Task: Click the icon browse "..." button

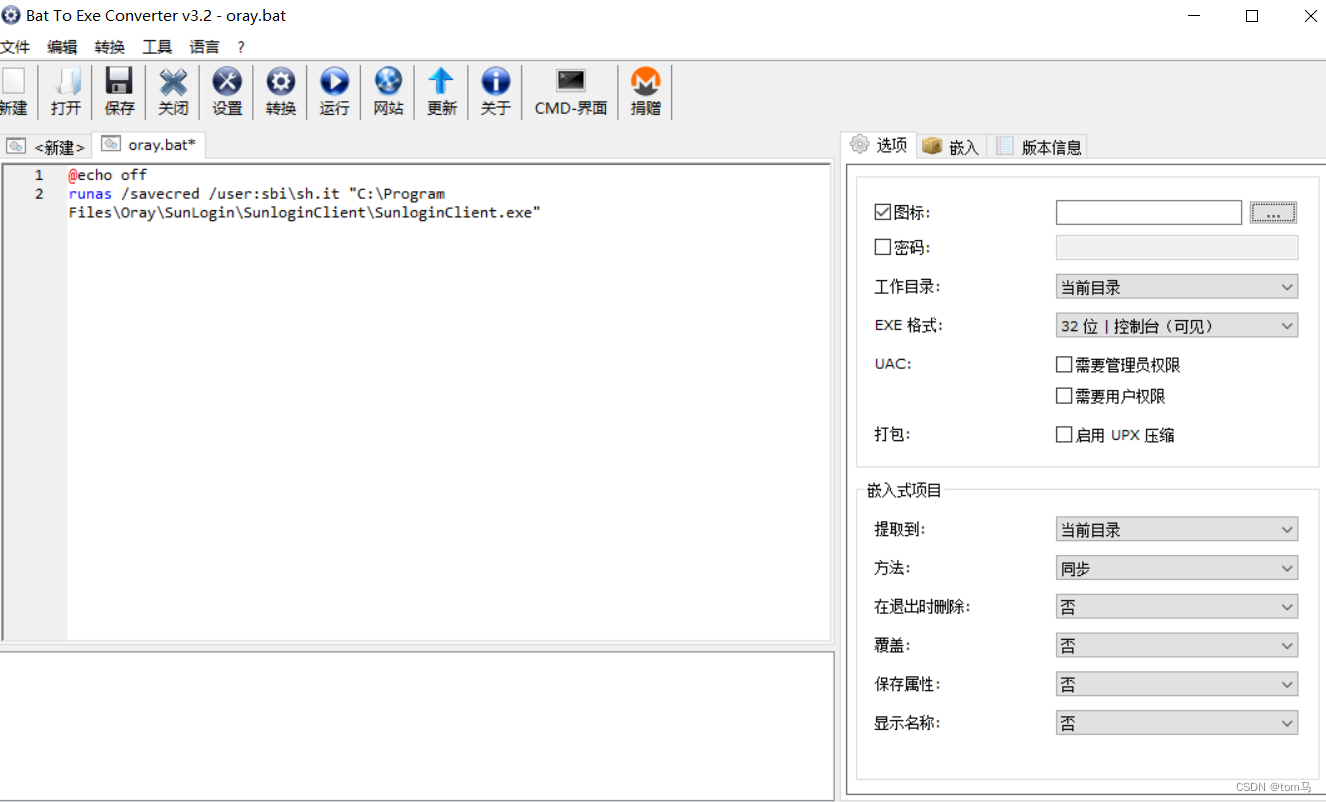Action: (x=1273, y=212)
